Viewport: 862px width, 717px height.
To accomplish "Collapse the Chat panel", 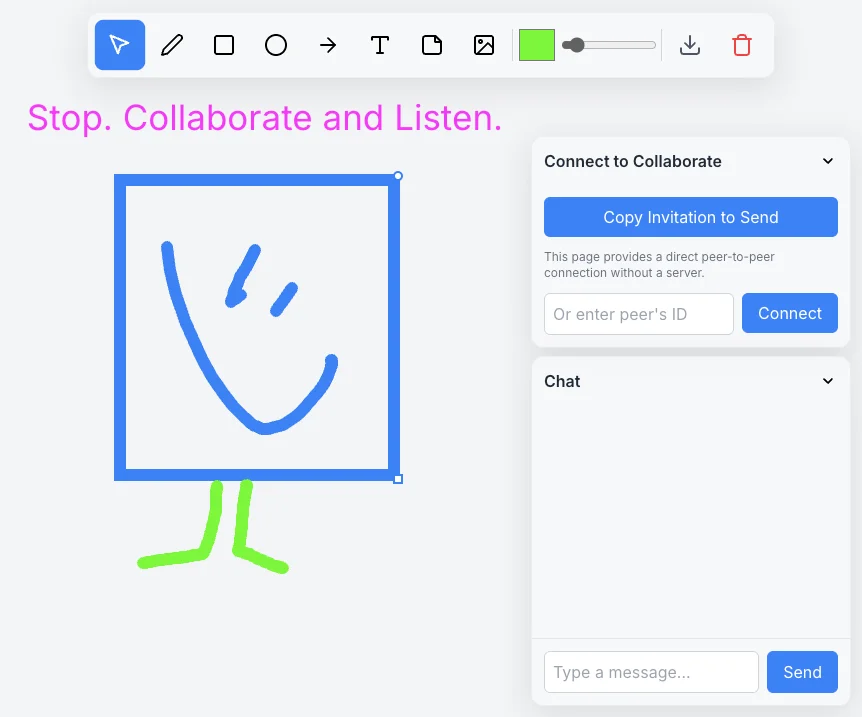I will [x=827, y=381].
